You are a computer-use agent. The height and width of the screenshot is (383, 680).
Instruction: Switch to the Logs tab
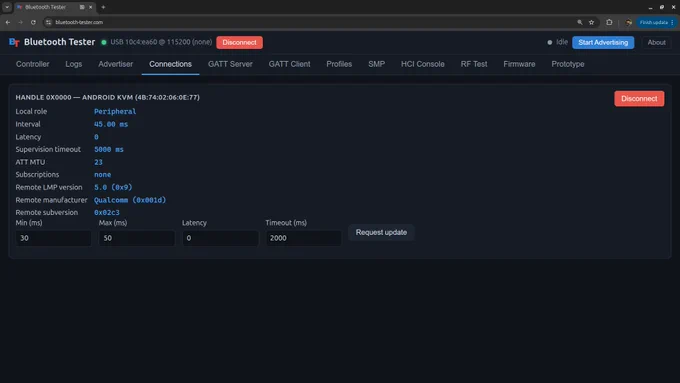coord(74,64)
